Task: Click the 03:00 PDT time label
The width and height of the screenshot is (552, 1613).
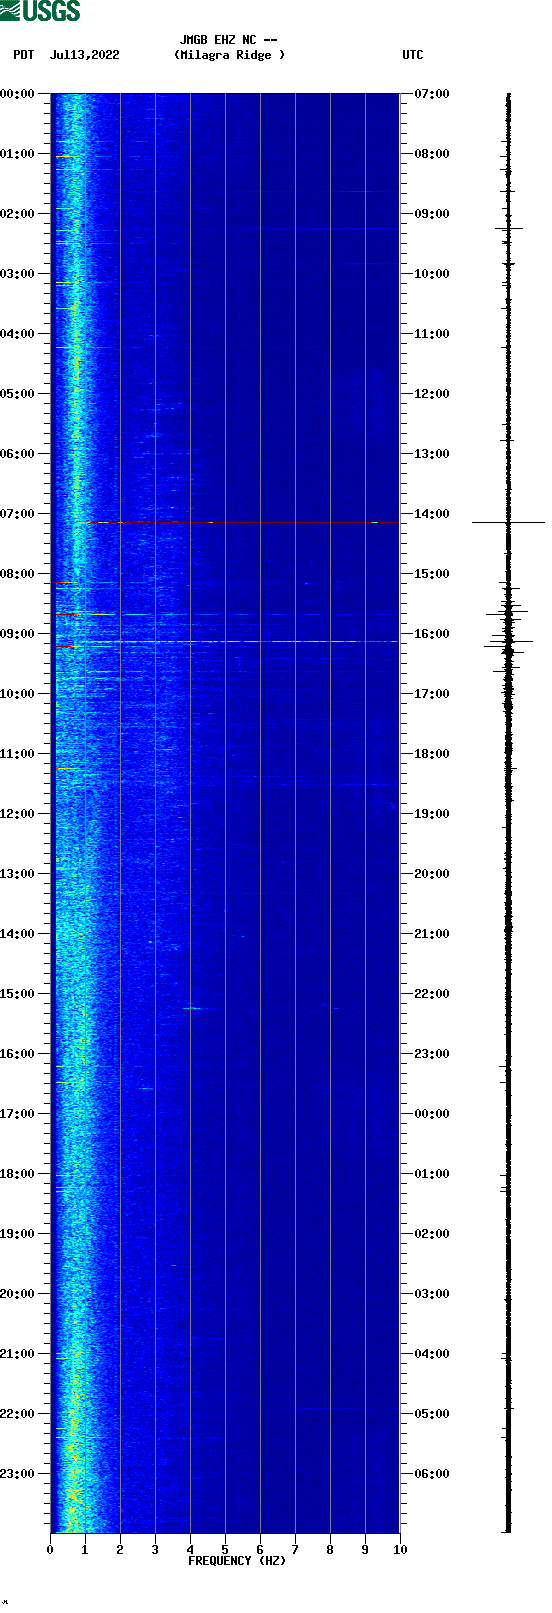Action: tap(17, 274)
